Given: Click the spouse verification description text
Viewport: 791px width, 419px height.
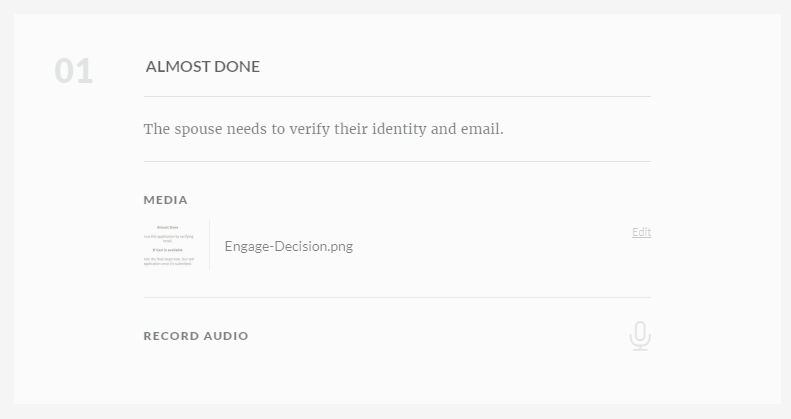Looking at the screenshot, I should pos(323,129).
